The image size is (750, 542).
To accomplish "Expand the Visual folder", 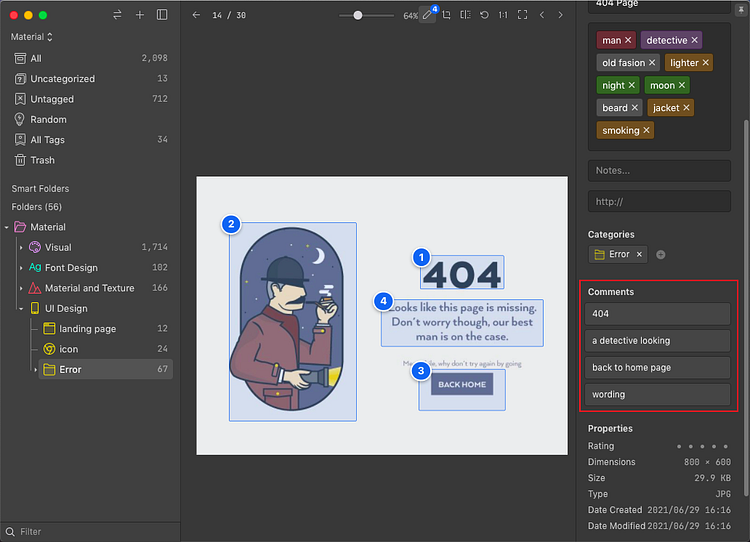I will coord(21,247).
